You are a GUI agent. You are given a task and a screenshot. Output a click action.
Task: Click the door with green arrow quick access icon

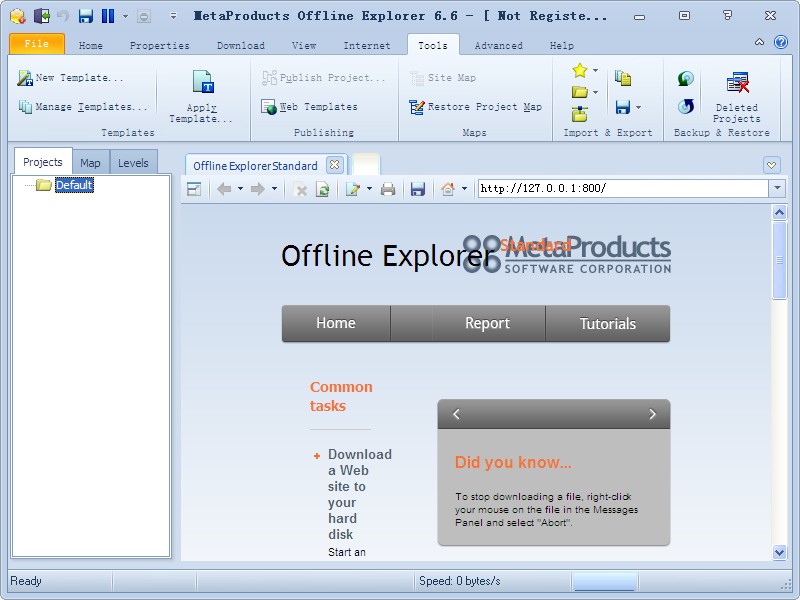point(41,16)
